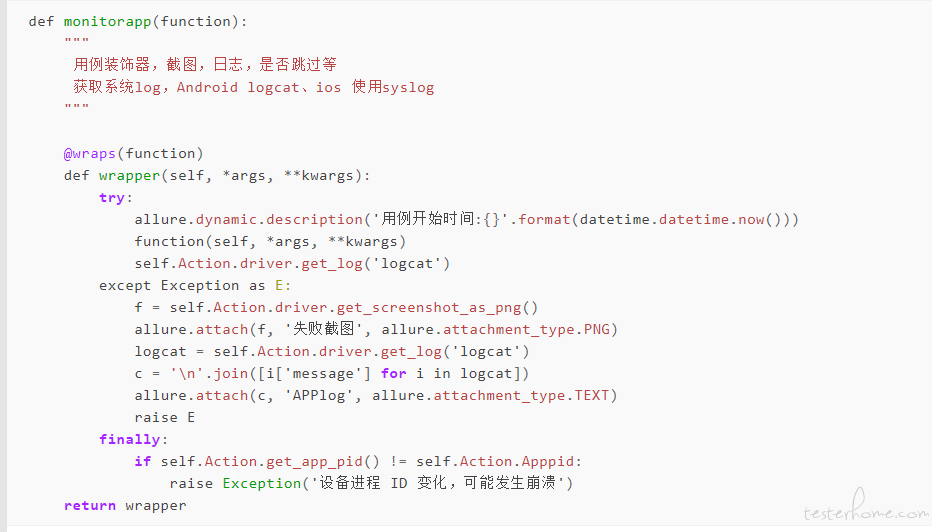Click the get_screenshot_as_png method name
This screenshot has width=932, height=532.
tap(429, 308)
